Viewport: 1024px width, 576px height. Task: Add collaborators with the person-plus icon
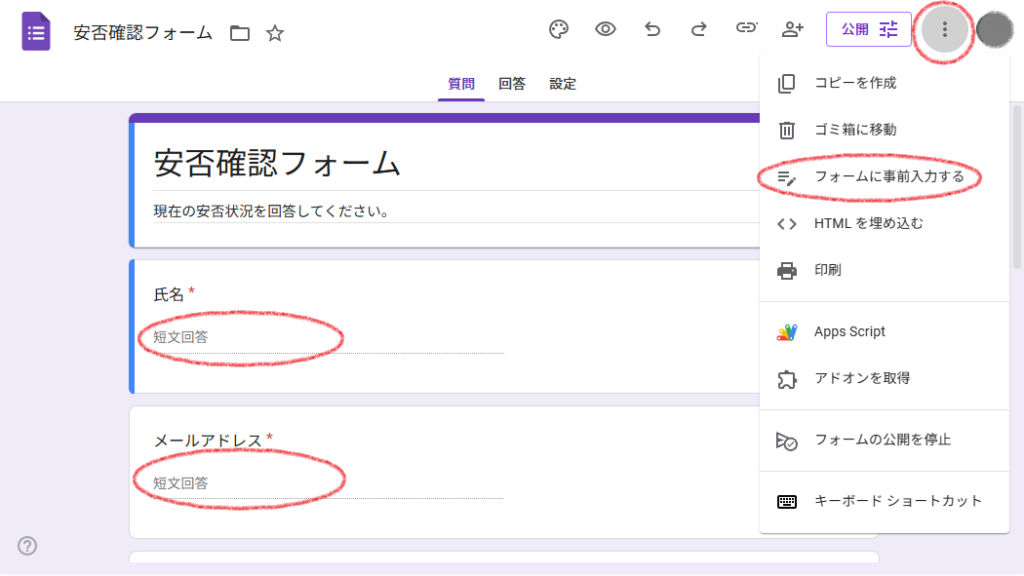tap(793, 29)
